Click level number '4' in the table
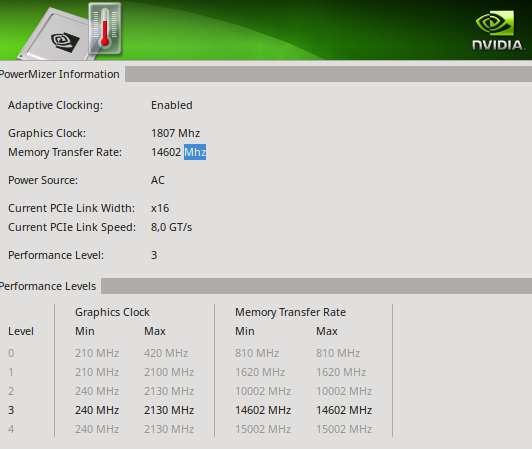This screenshot has width=532, height=449. 11,429
